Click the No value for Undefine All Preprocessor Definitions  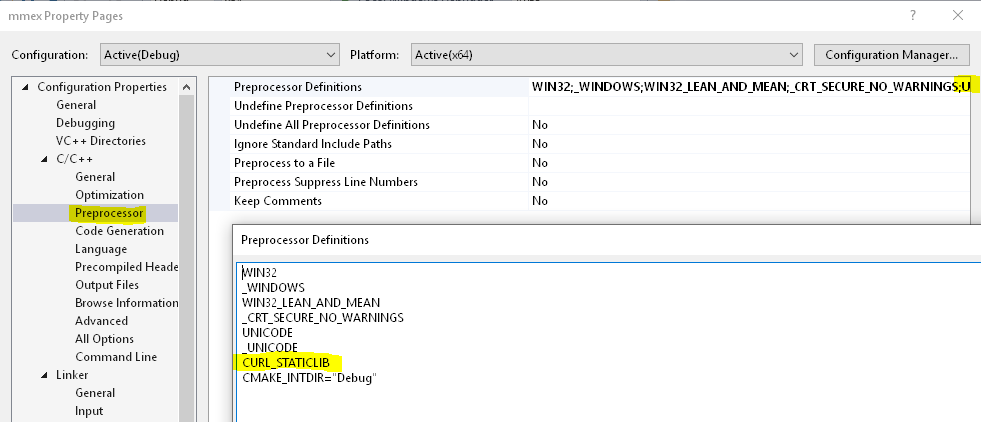coord(540,125)
